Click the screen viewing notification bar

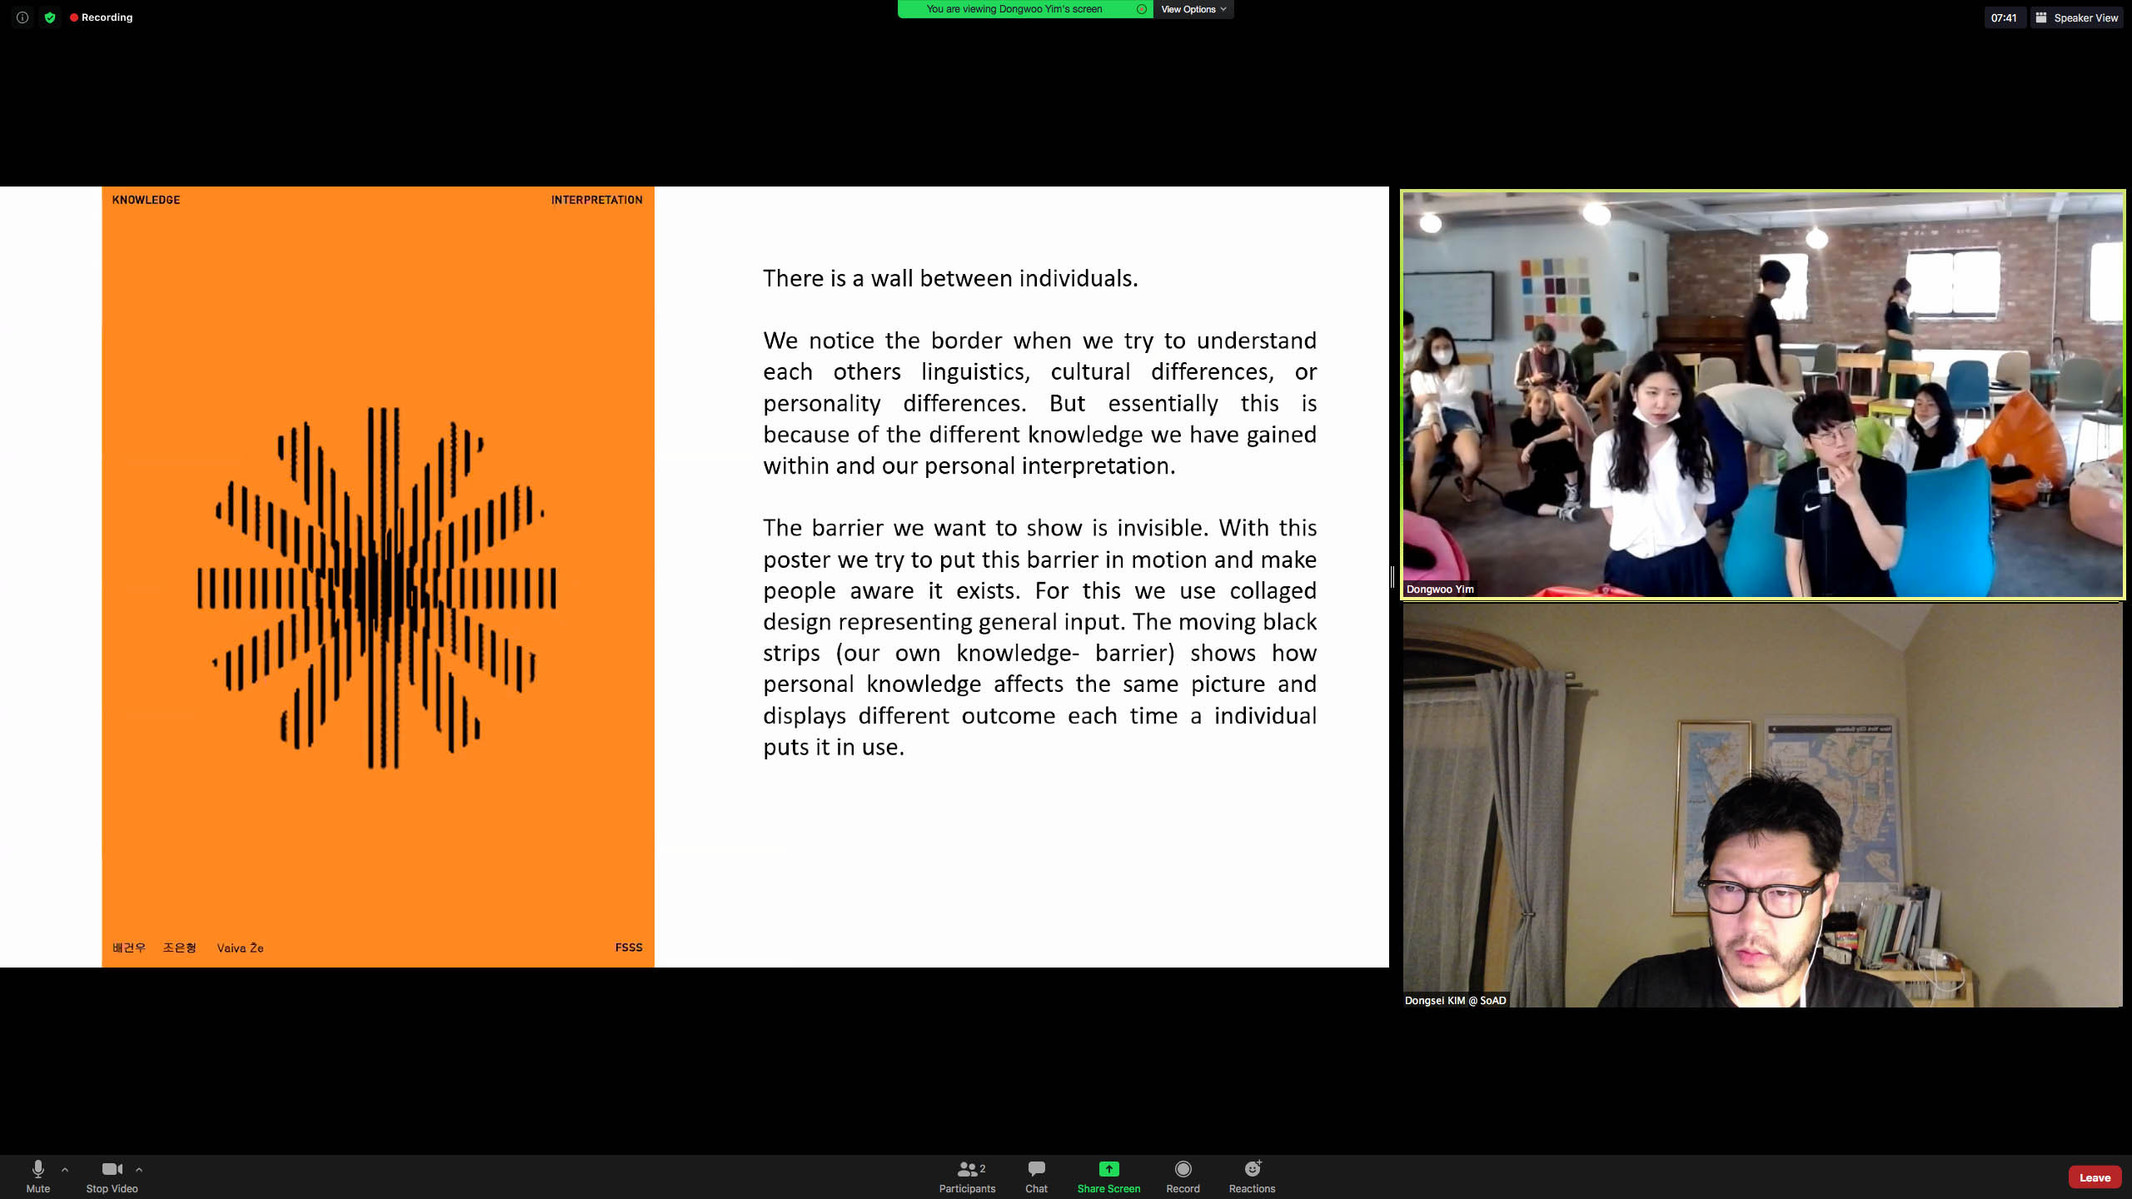1024,9
